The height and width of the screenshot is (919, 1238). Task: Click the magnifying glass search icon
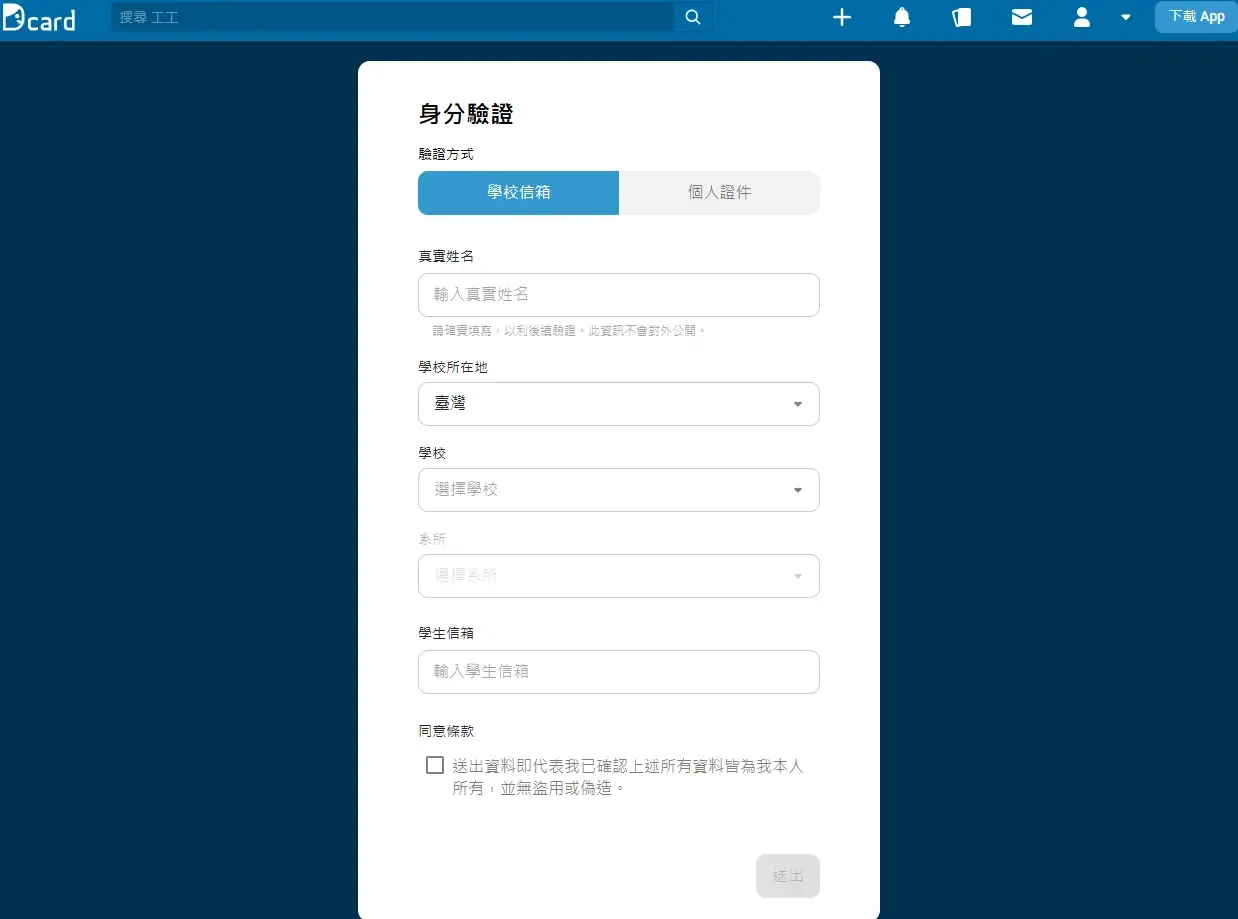[x=693, y=17]
